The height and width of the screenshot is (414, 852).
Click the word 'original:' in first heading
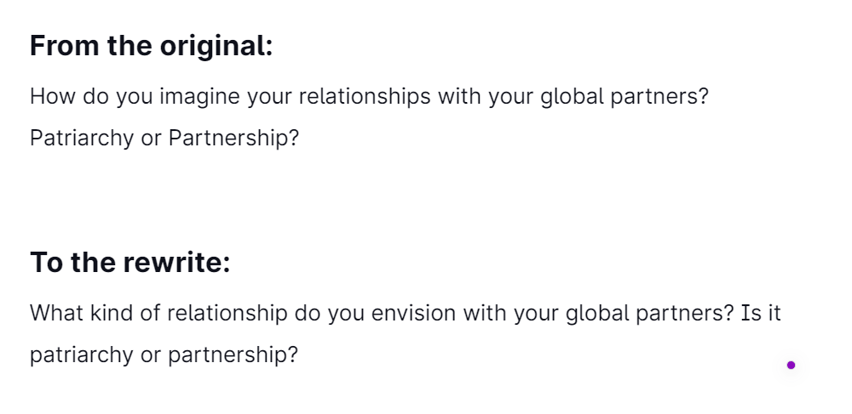(x=216, y=46)
